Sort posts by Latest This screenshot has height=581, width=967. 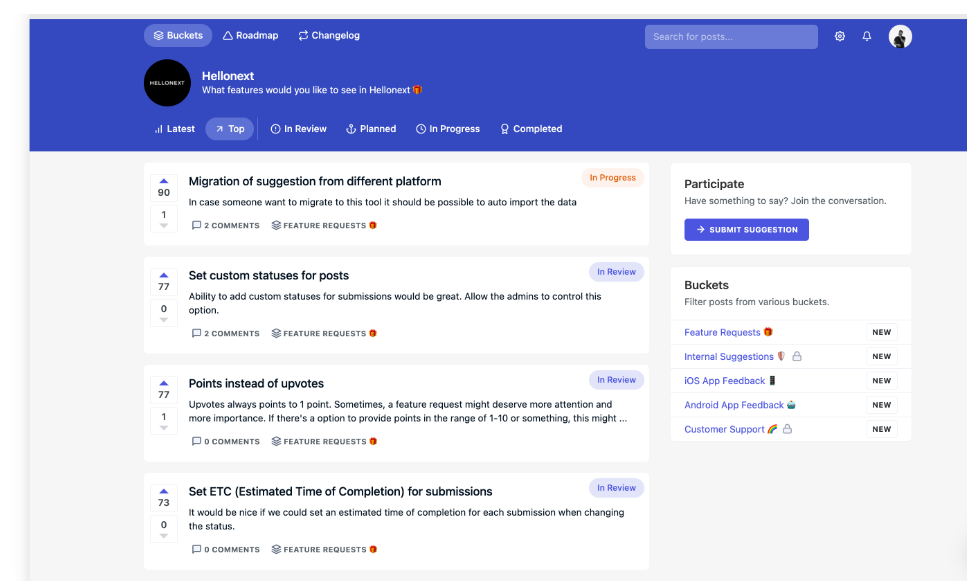click(174, 129)
